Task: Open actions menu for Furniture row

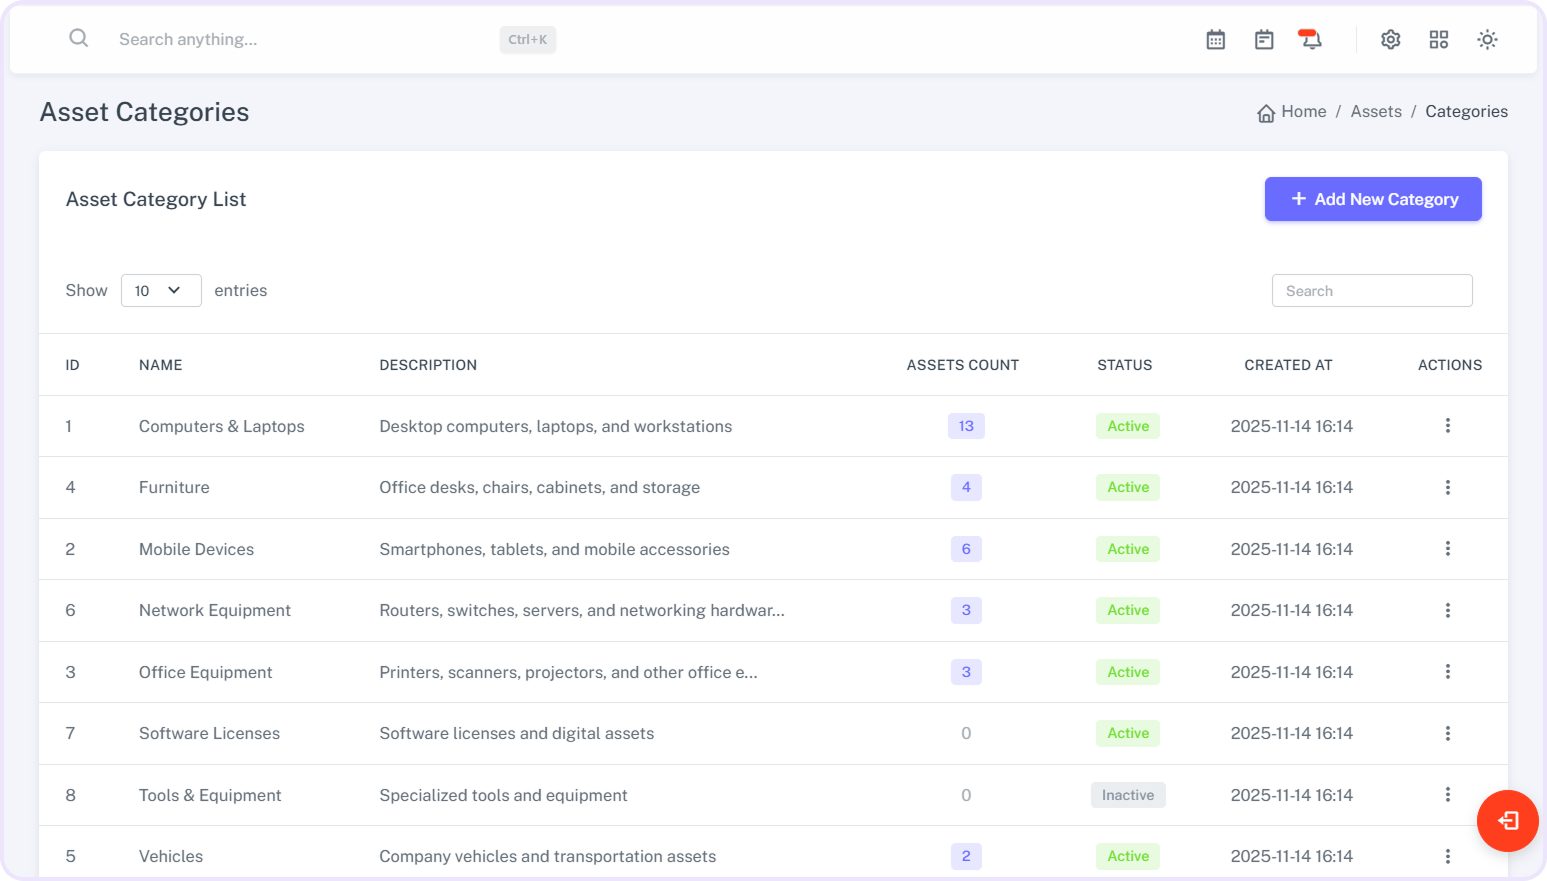Action: [x=1447, y=488]
